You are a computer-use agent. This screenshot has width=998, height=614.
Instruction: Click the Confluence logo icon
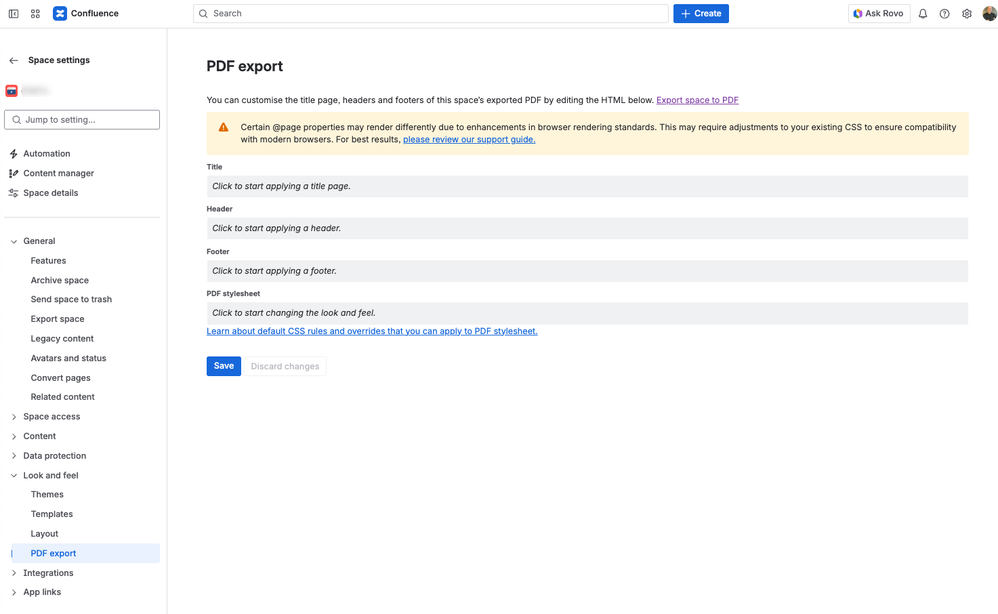pos(60,13)
